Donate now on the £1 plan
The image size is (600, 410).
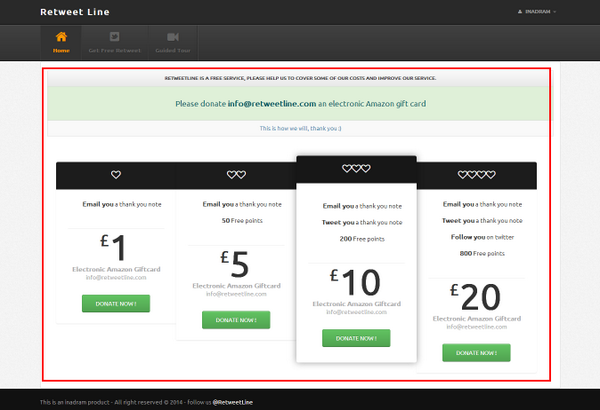(x=116, y=304)
